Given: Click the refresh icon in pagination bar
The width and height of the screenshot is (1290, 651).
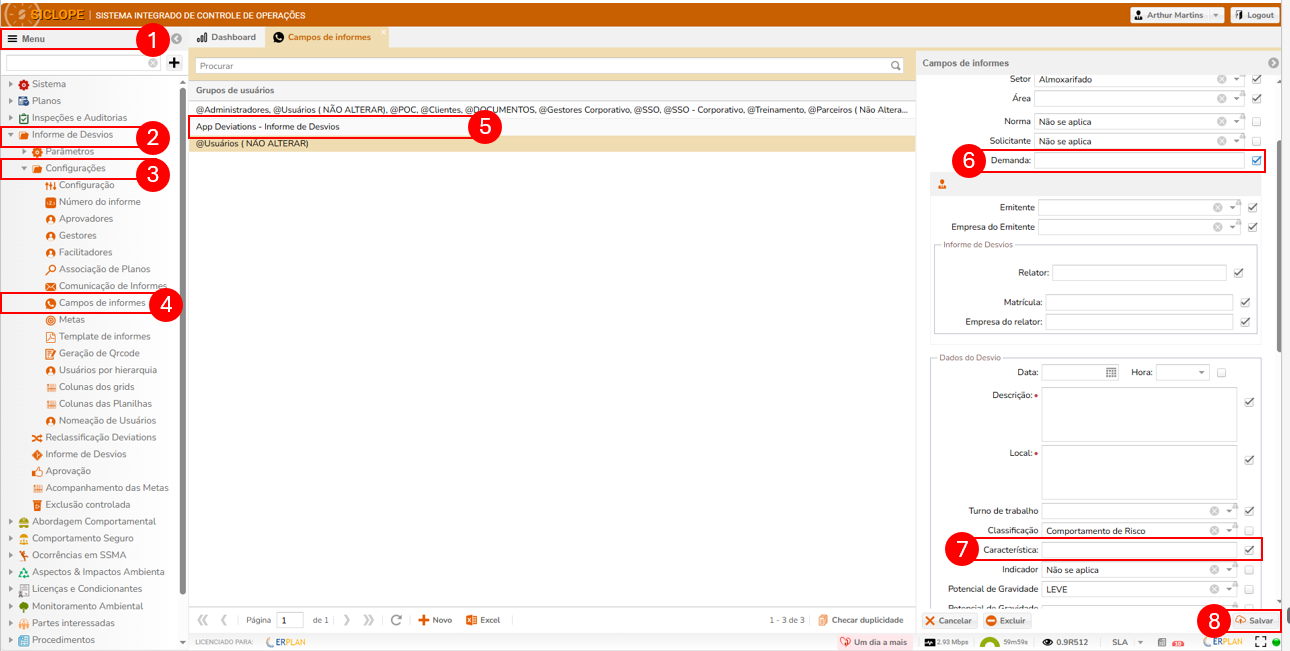Looking at the screenshot, I should tap(396, 620).
